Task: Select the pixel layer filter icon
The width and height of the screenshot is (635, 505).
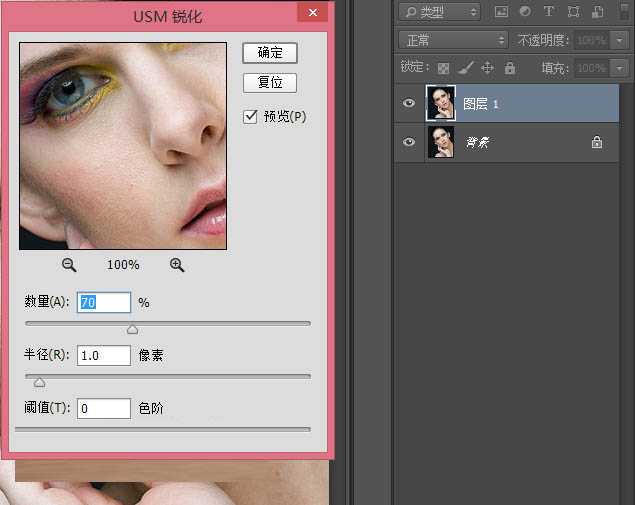Action: 501,12
